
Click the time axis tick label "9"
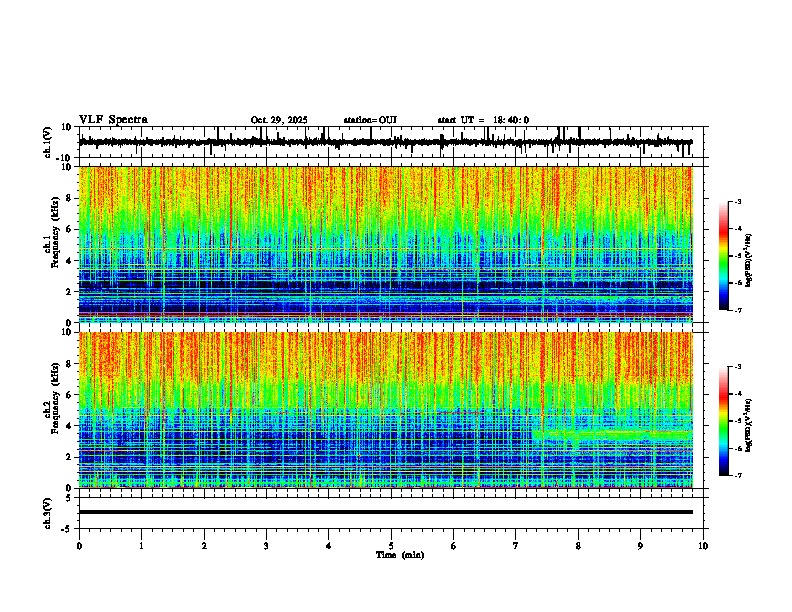point(640,546)
